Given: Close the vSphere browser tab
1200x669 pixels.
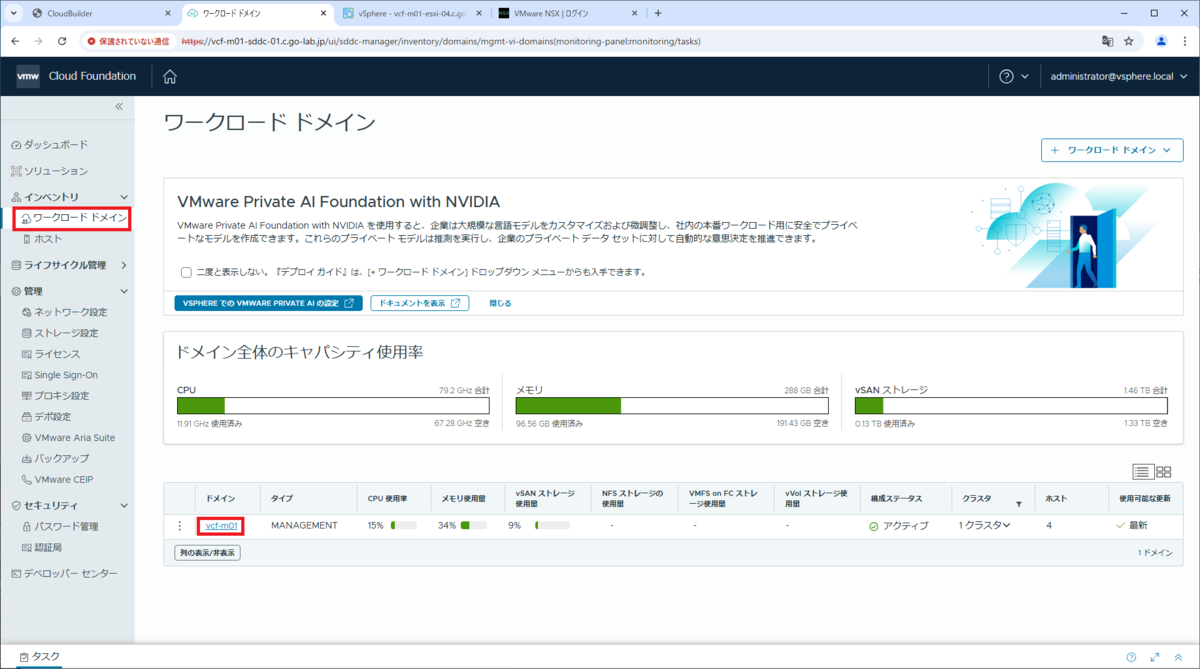Looking at the screenshot, I should point(477,13).
